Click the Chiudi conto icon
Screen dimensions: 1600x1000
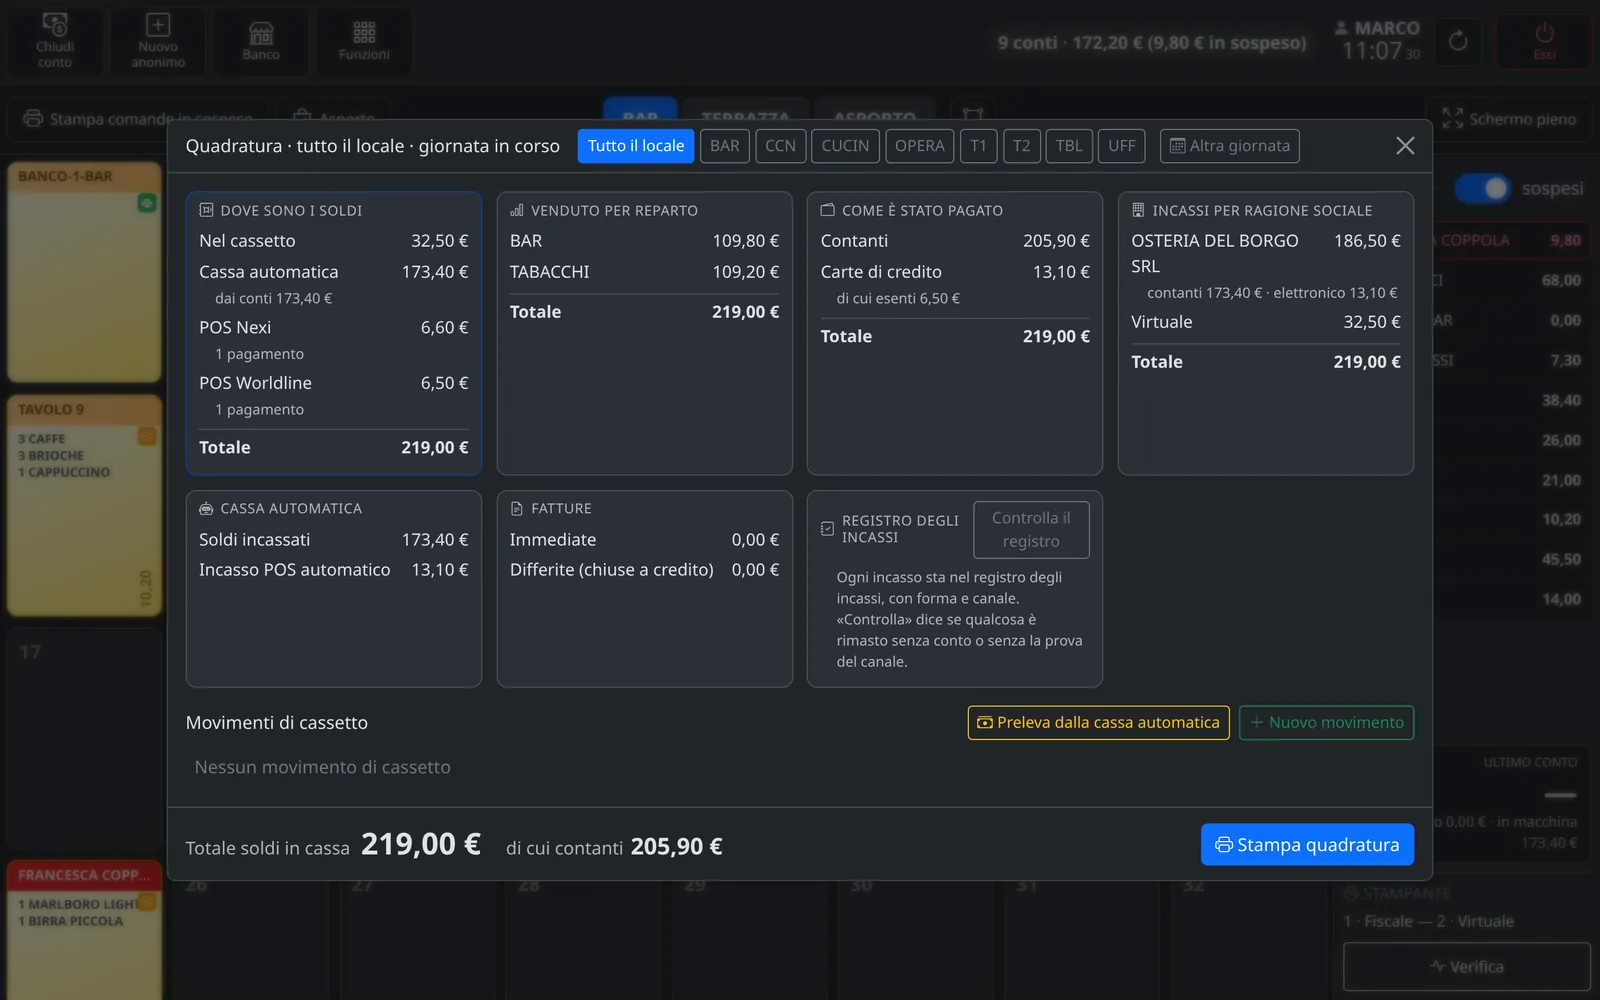click(55, 41)
